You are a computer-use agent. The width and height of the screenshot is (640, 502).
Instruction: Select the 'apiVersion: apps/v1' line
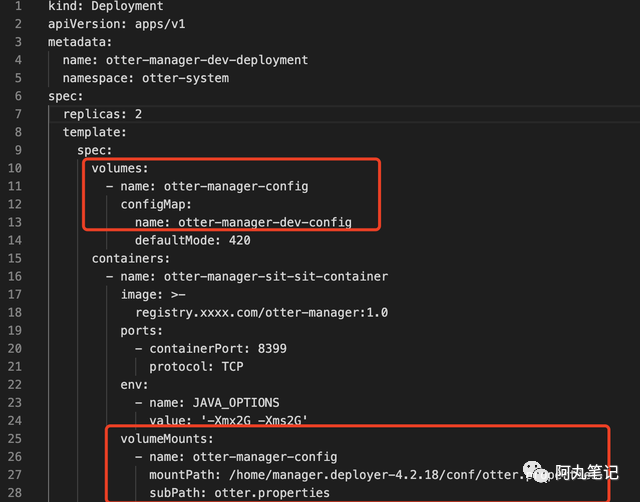(x=117, y=24)
